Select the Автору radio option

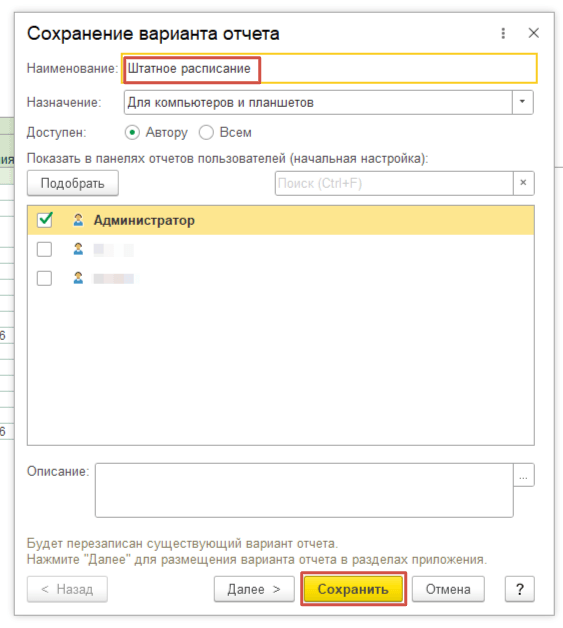click(132, 133)
